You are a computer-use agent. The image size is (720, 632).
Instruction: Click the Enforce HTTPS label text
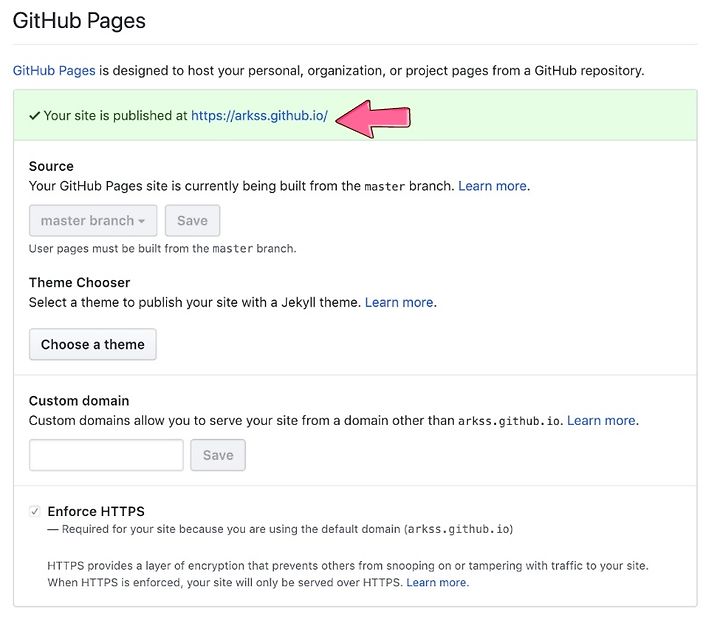pyautogui.click(x=96, y=511)
